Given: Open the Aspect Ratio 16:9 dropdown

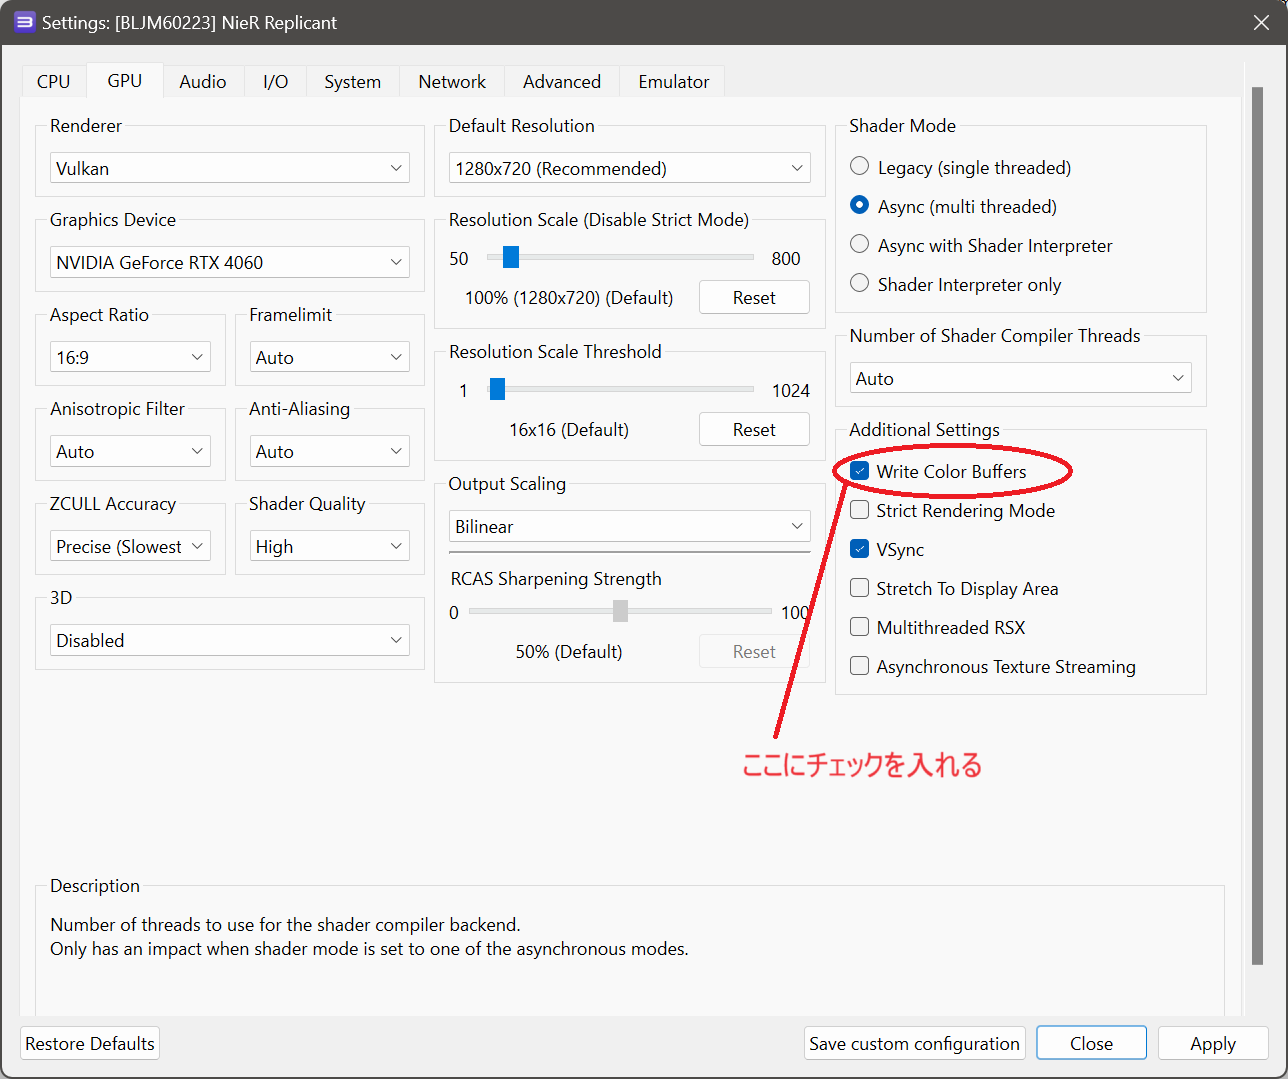Looking at the screenshot, I should pos(130,357).
